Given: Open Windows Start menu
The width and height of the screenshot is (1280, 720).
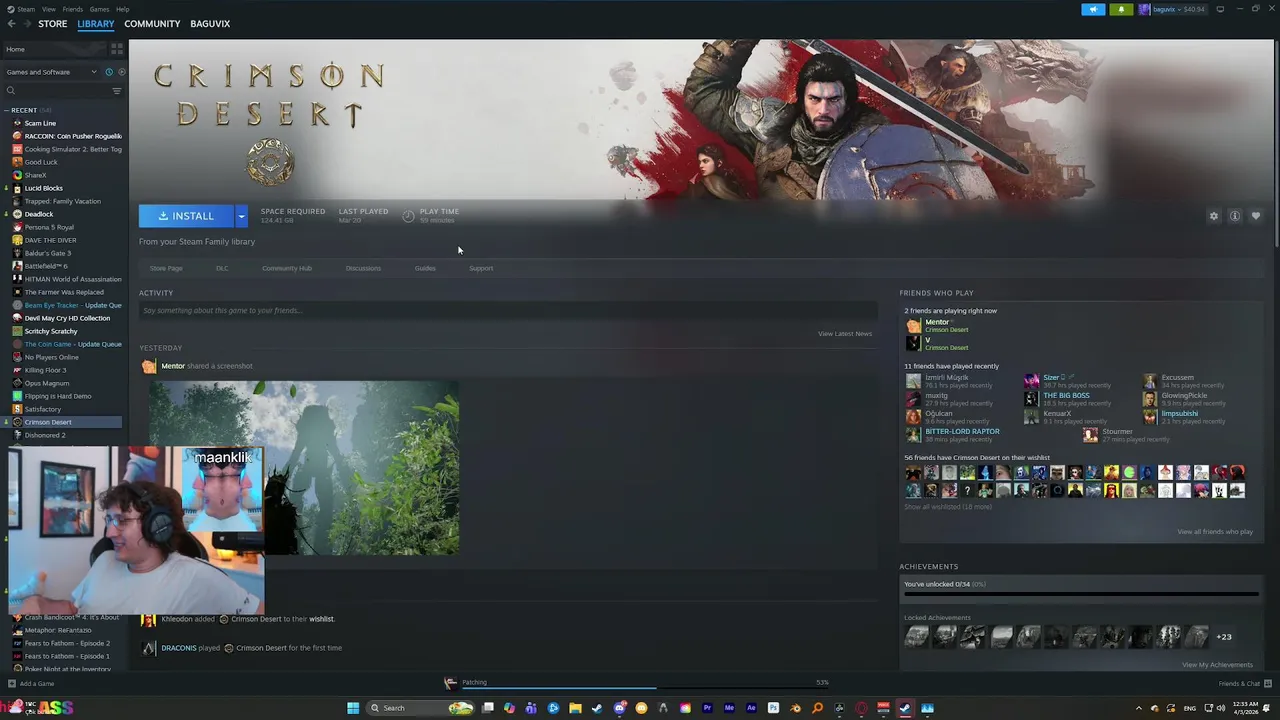Looking at the screenshot, I should tap(352, 708).
